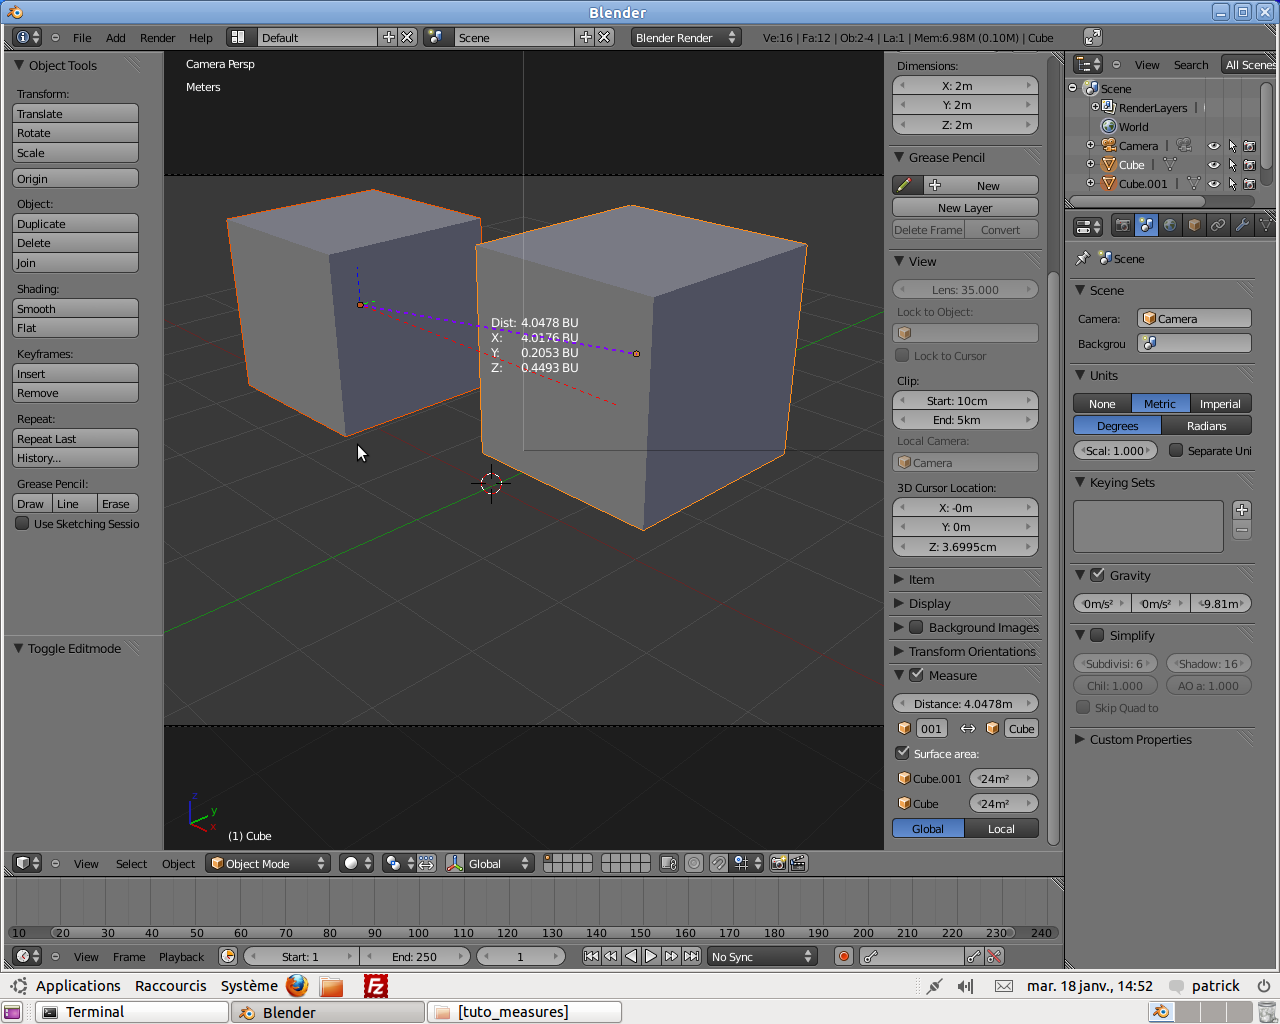1280x1024 pixels.
Task: Check the Use Sketching Session option
Action: [x=21, y=523]
